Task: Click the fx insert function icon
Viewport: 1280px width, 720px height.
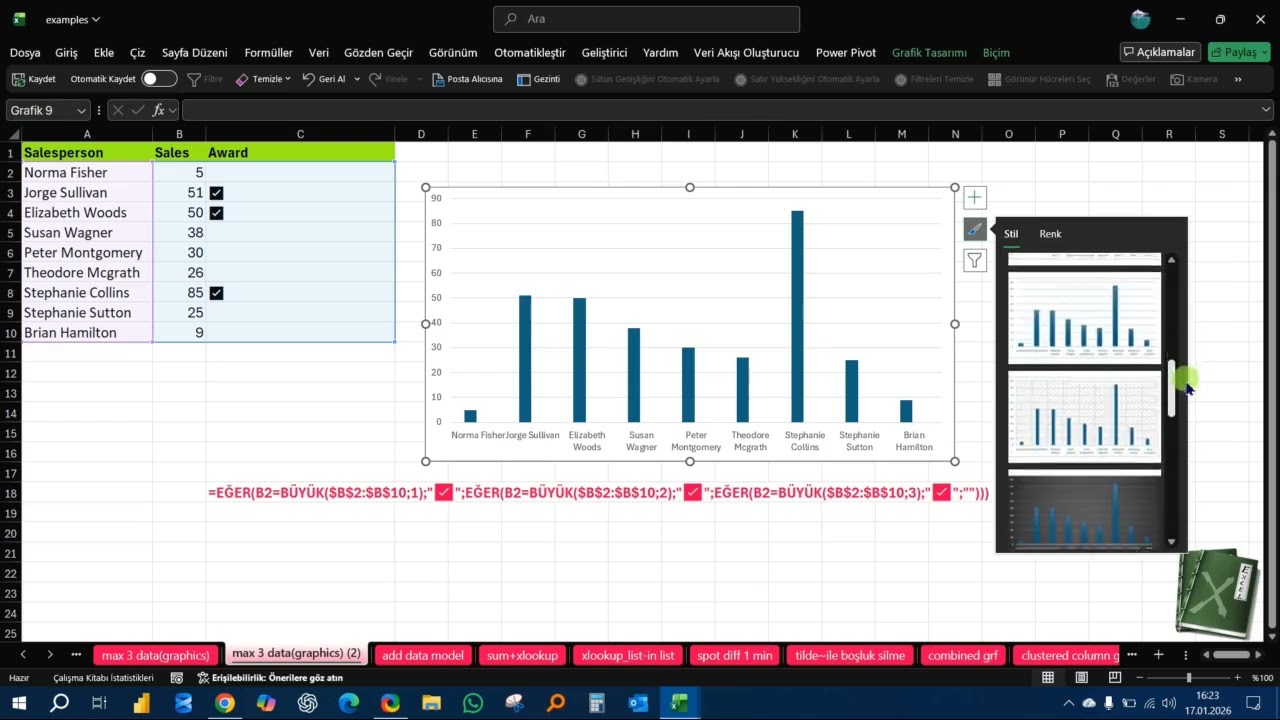Action: coord(158,110)
